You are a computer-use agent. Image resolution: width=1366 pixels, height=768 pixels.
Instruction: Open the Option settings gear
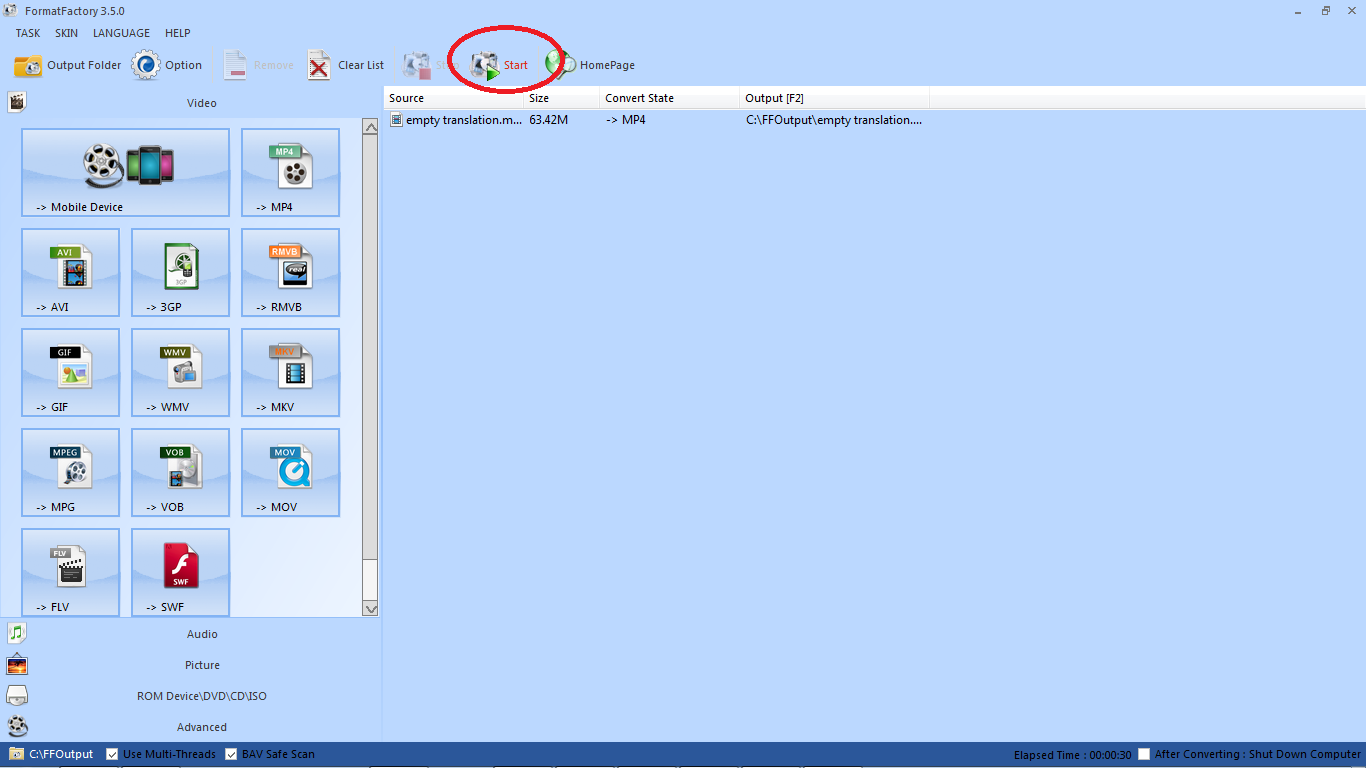167,65
